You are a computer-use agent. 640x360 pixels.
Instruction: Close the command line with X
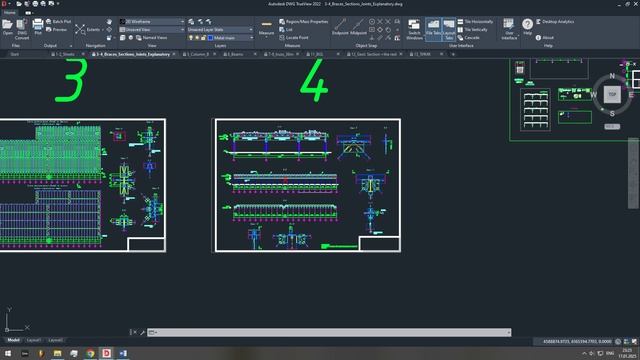pyautogui.click(x=135, y=332)
